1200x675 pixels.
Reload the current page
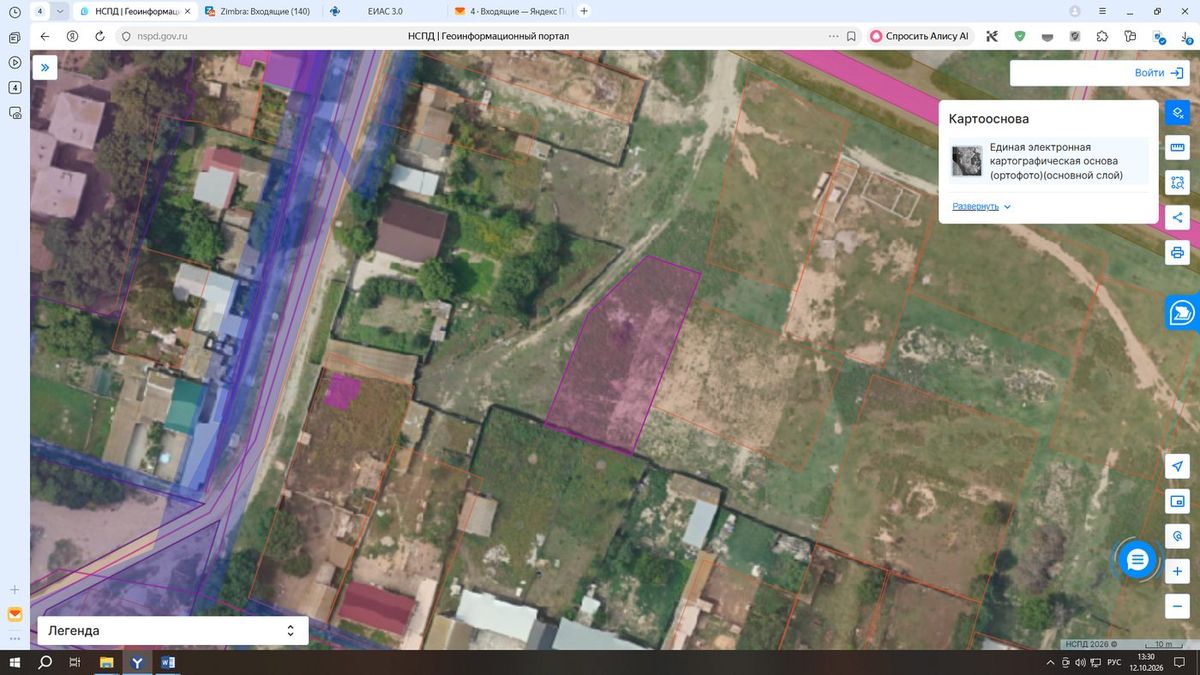pos(100,36)
